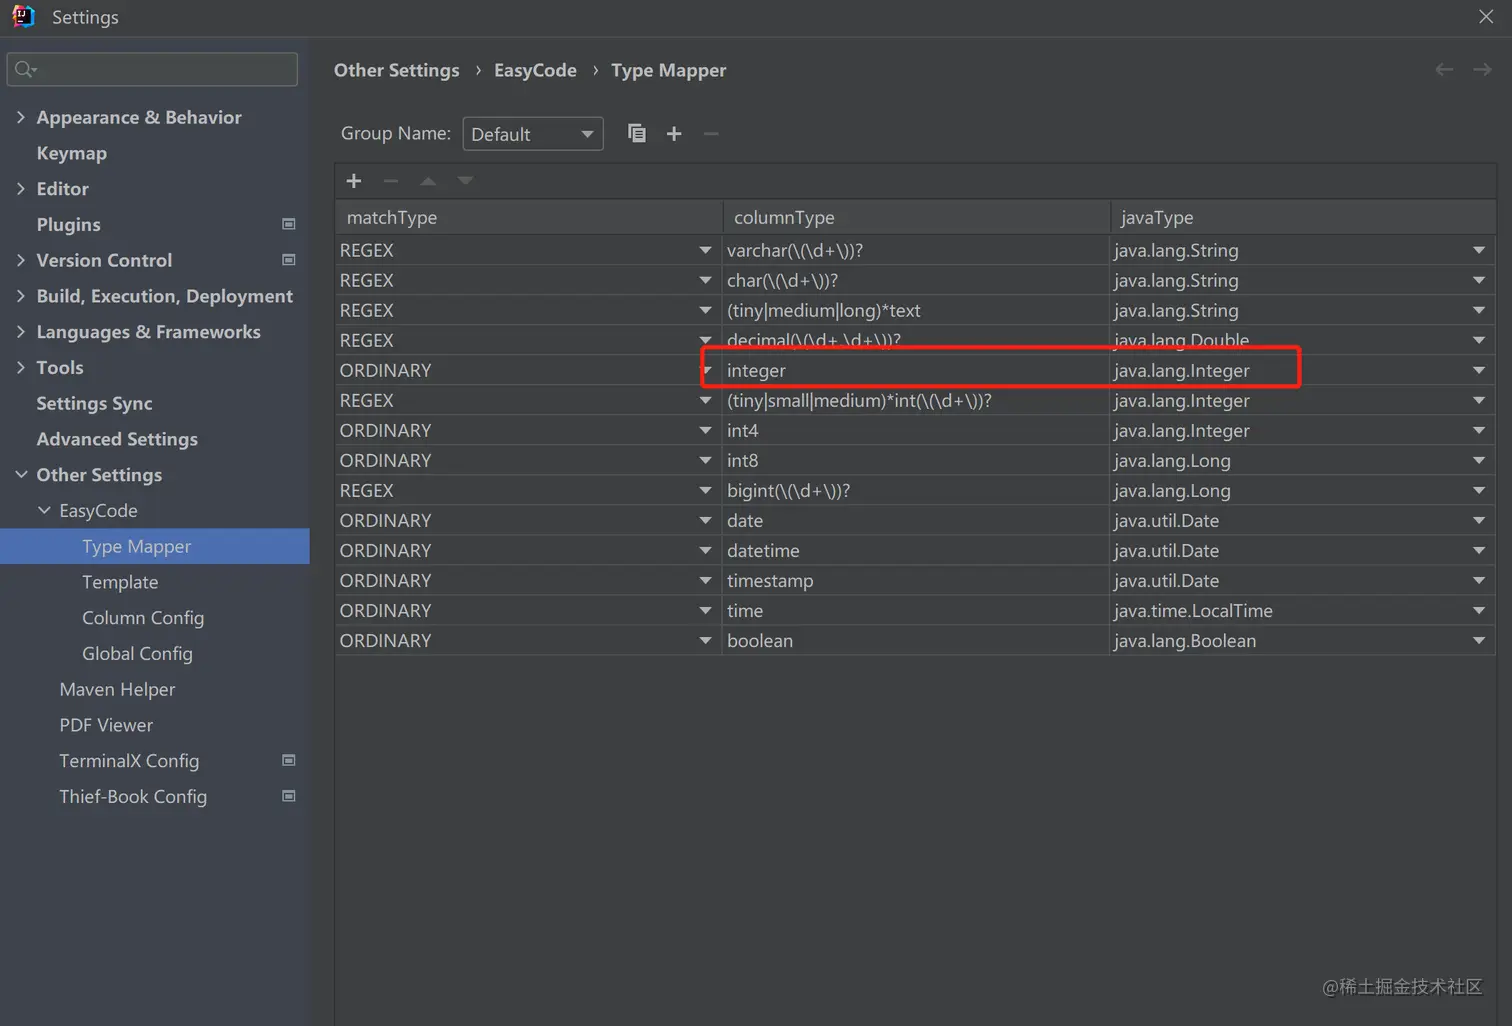Open Maven Helper settings

(117, 689)
